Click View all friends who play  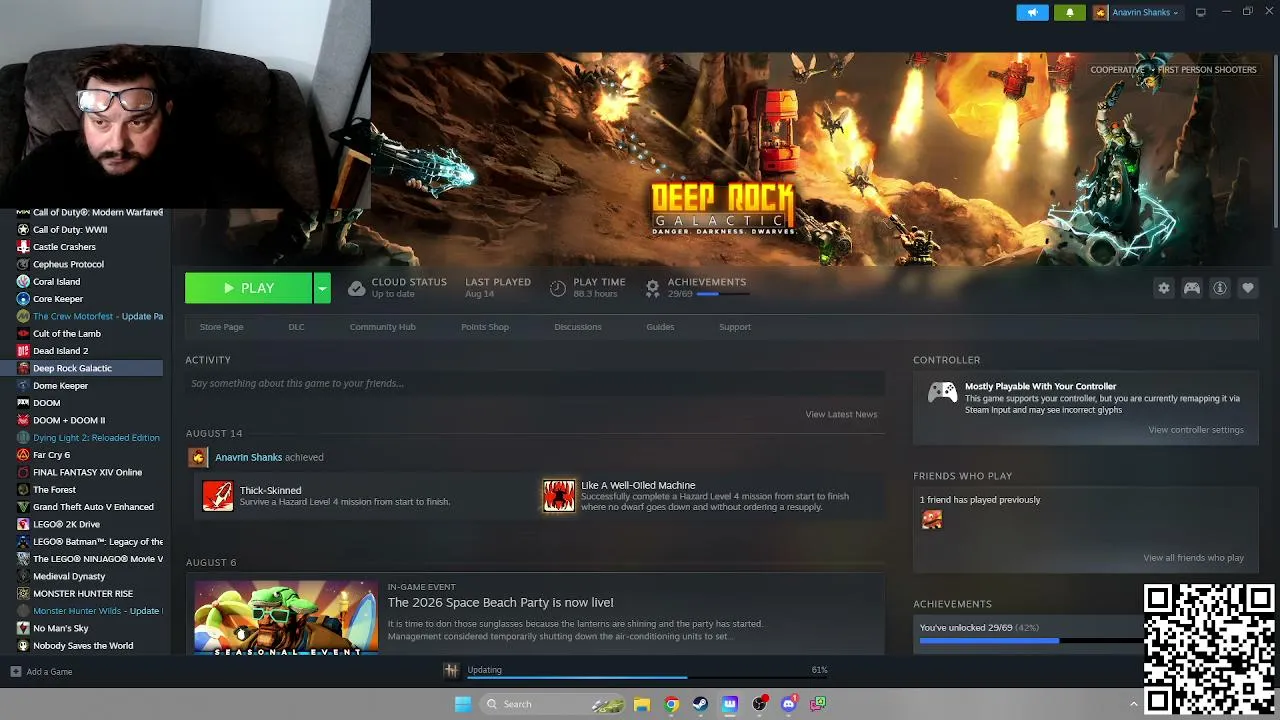[1194, 558]
